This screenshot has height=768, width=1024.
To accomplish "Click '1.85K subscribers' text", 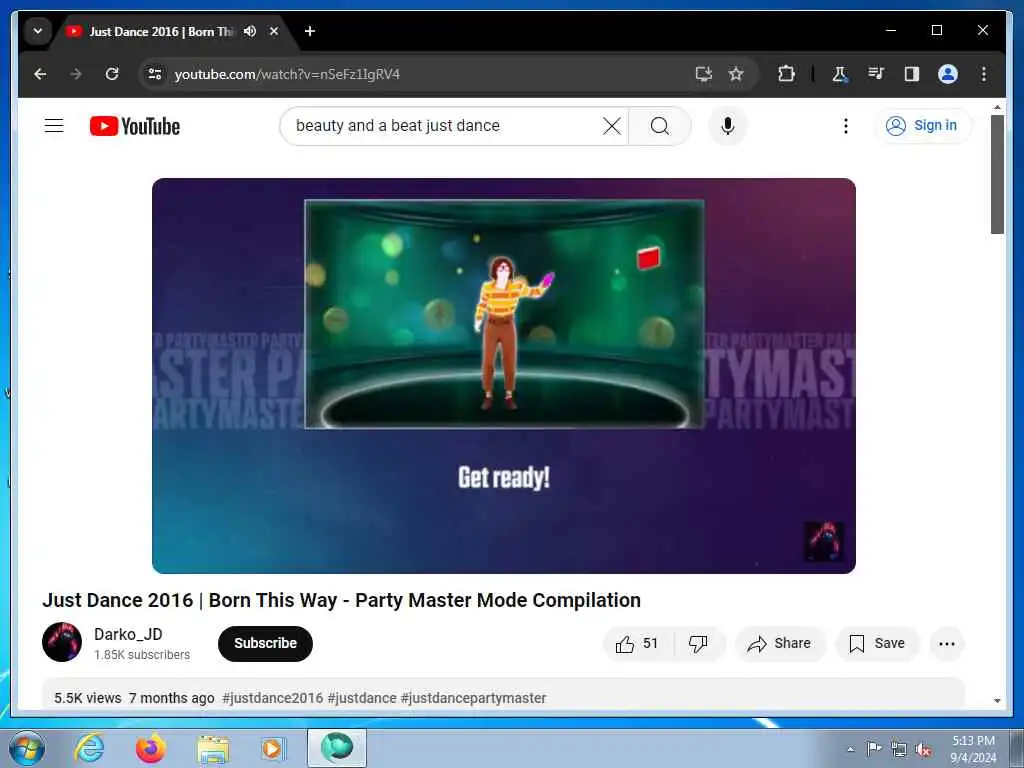I will click(x=142, y=654).
